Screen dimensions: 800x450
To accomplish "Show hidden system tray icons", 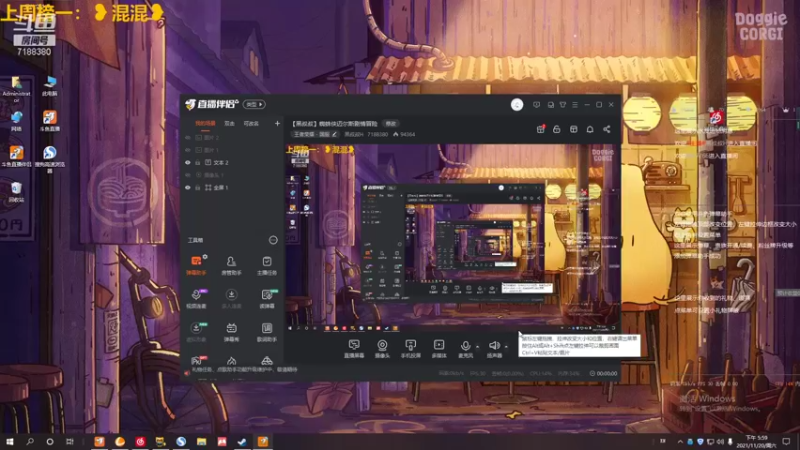I will pos(680,441).
